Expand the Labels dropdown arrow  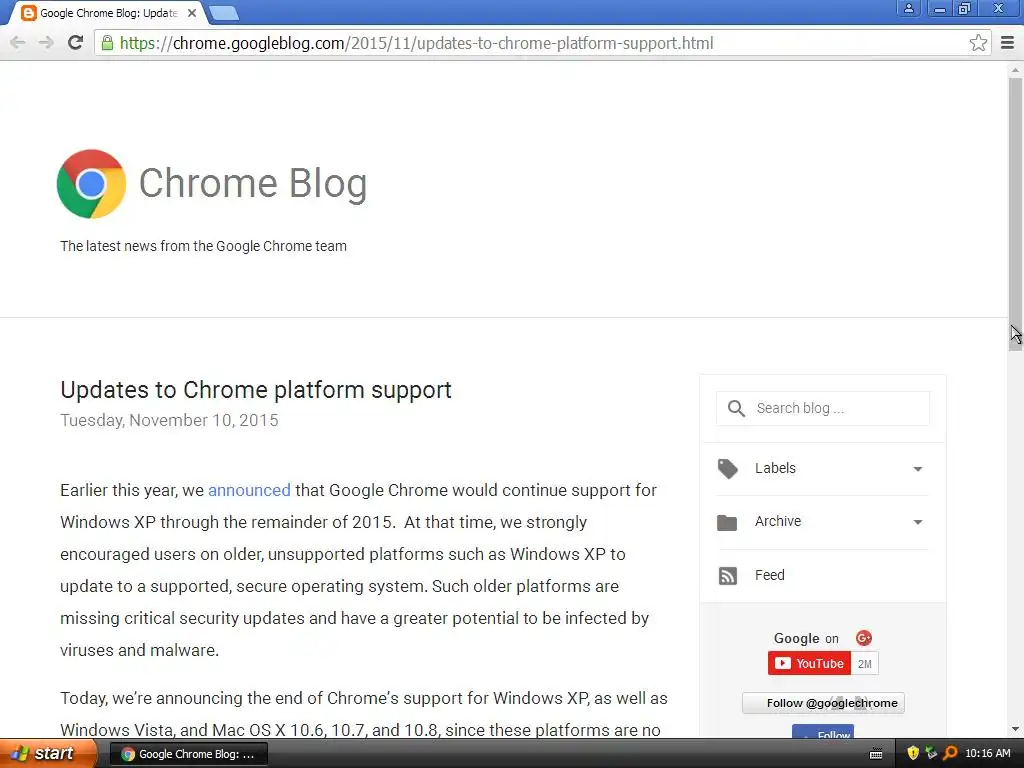tap(918, 469)
